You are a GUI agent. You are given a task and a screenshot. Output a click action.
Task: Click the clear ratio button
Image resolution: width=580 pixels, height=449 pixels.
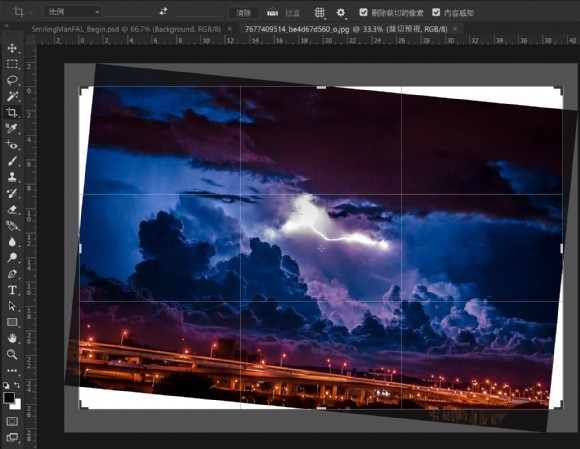pos(243,13)
